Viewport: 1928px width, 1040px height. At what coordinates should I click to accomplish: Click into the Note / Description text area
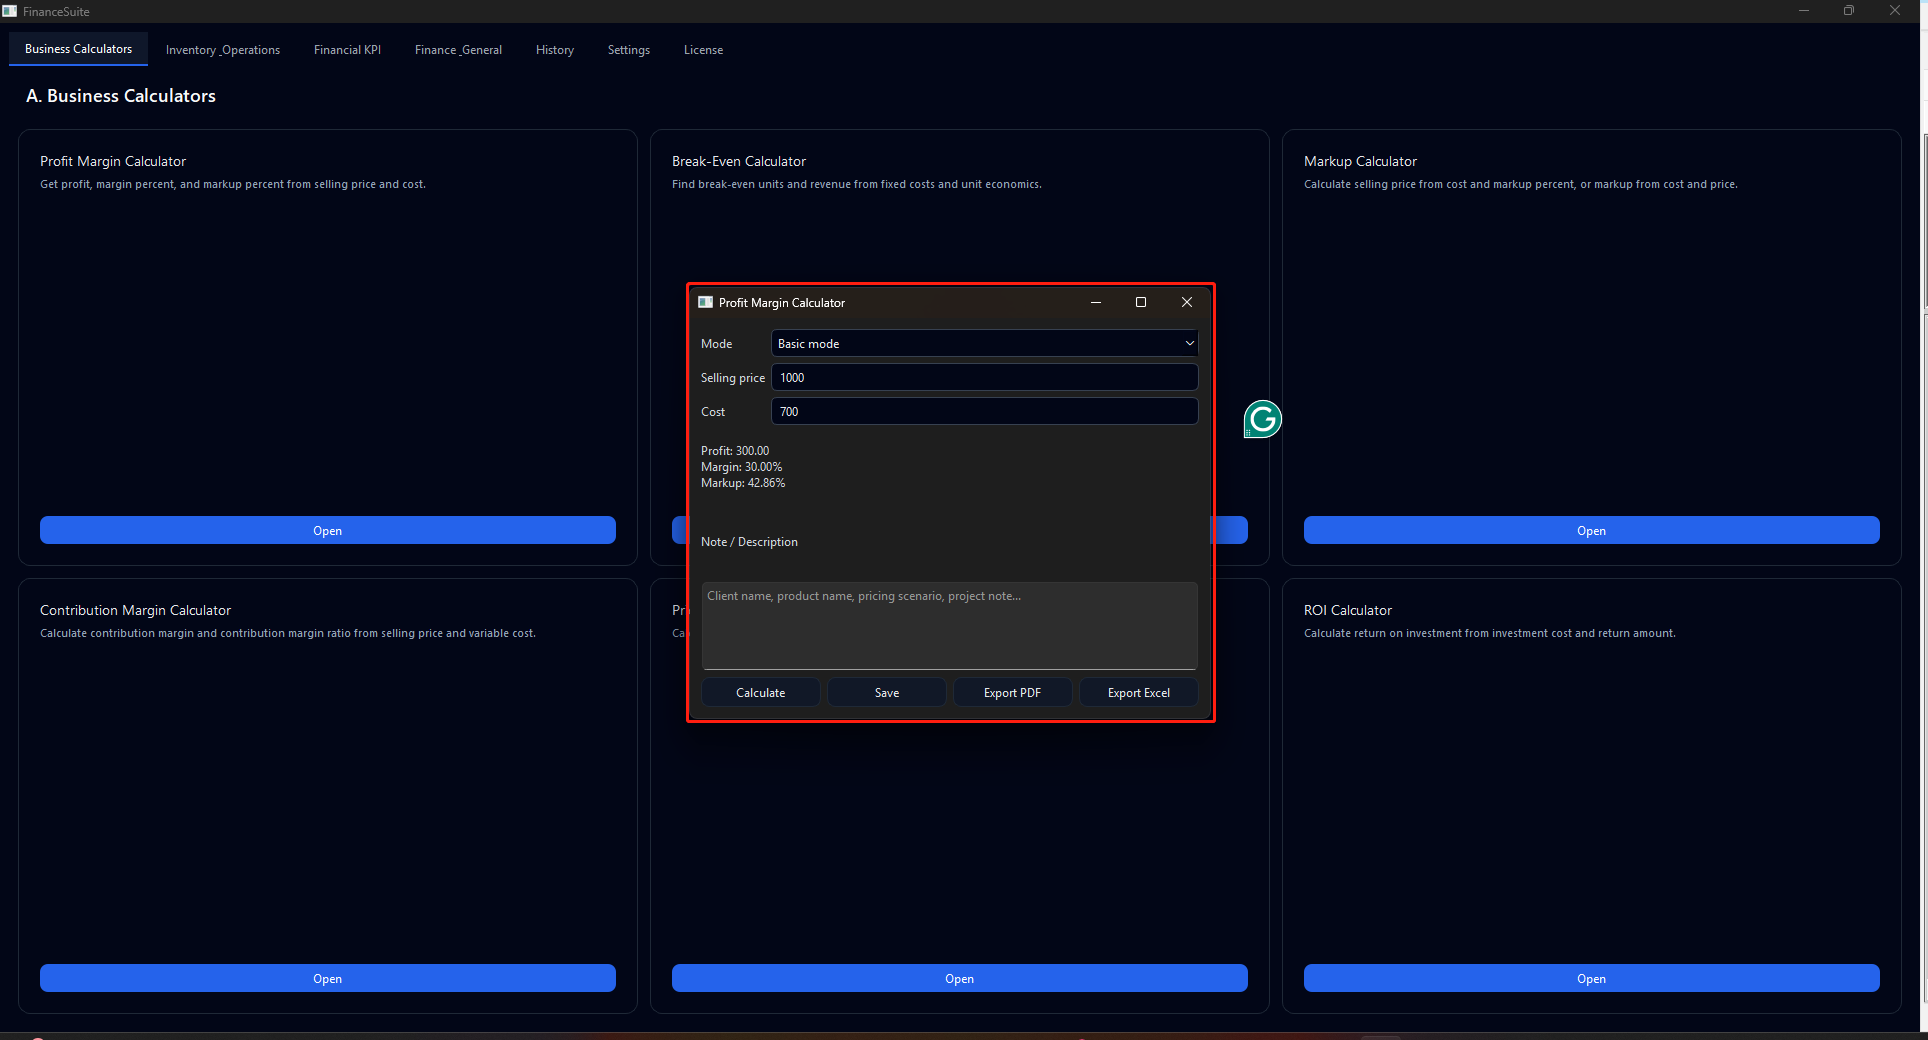(949, 625)
